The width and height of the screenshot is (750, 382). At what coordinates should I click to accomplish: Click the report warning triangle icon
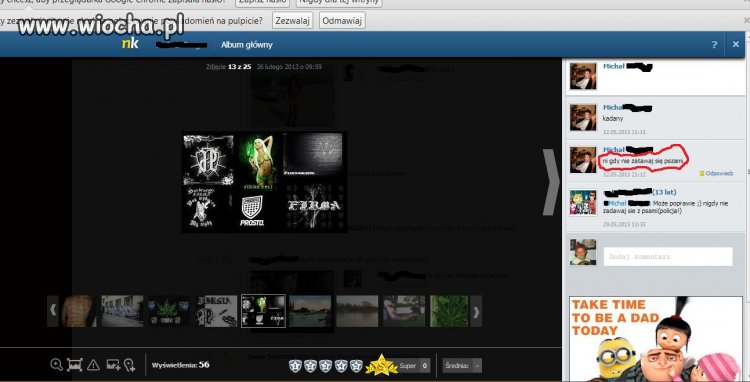pos(93,365)
